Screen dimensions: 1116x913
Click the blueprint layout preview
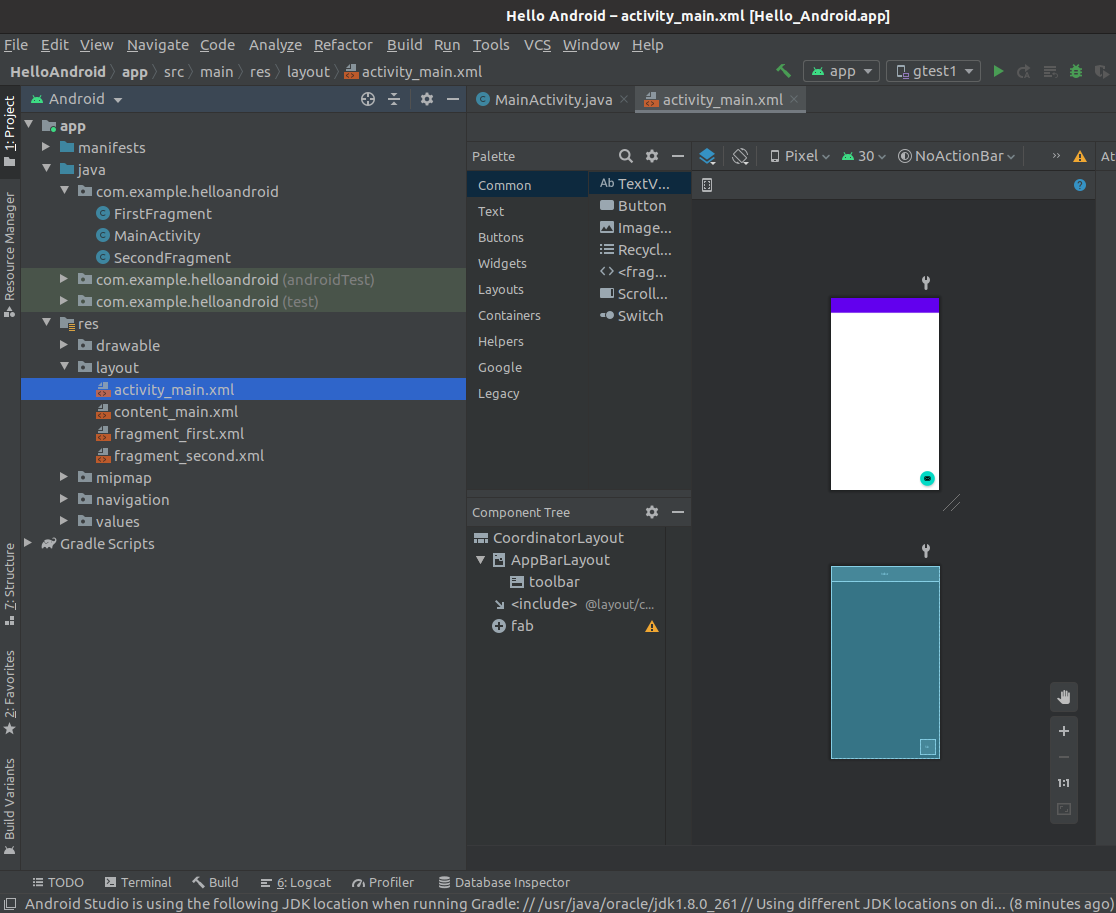[x=885, y=663]
